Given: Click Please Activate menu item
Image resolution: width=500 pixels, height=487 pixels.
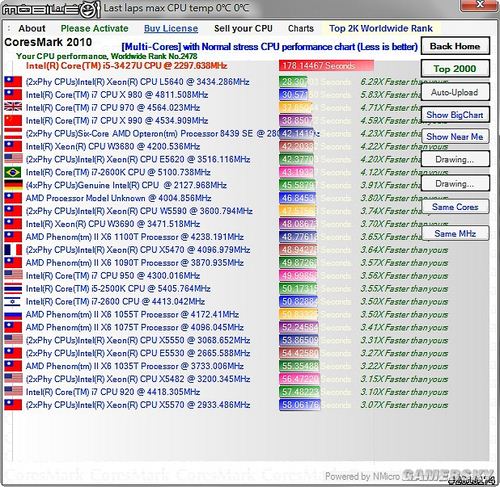Looking at the screenshot, I should coord(95,29).
